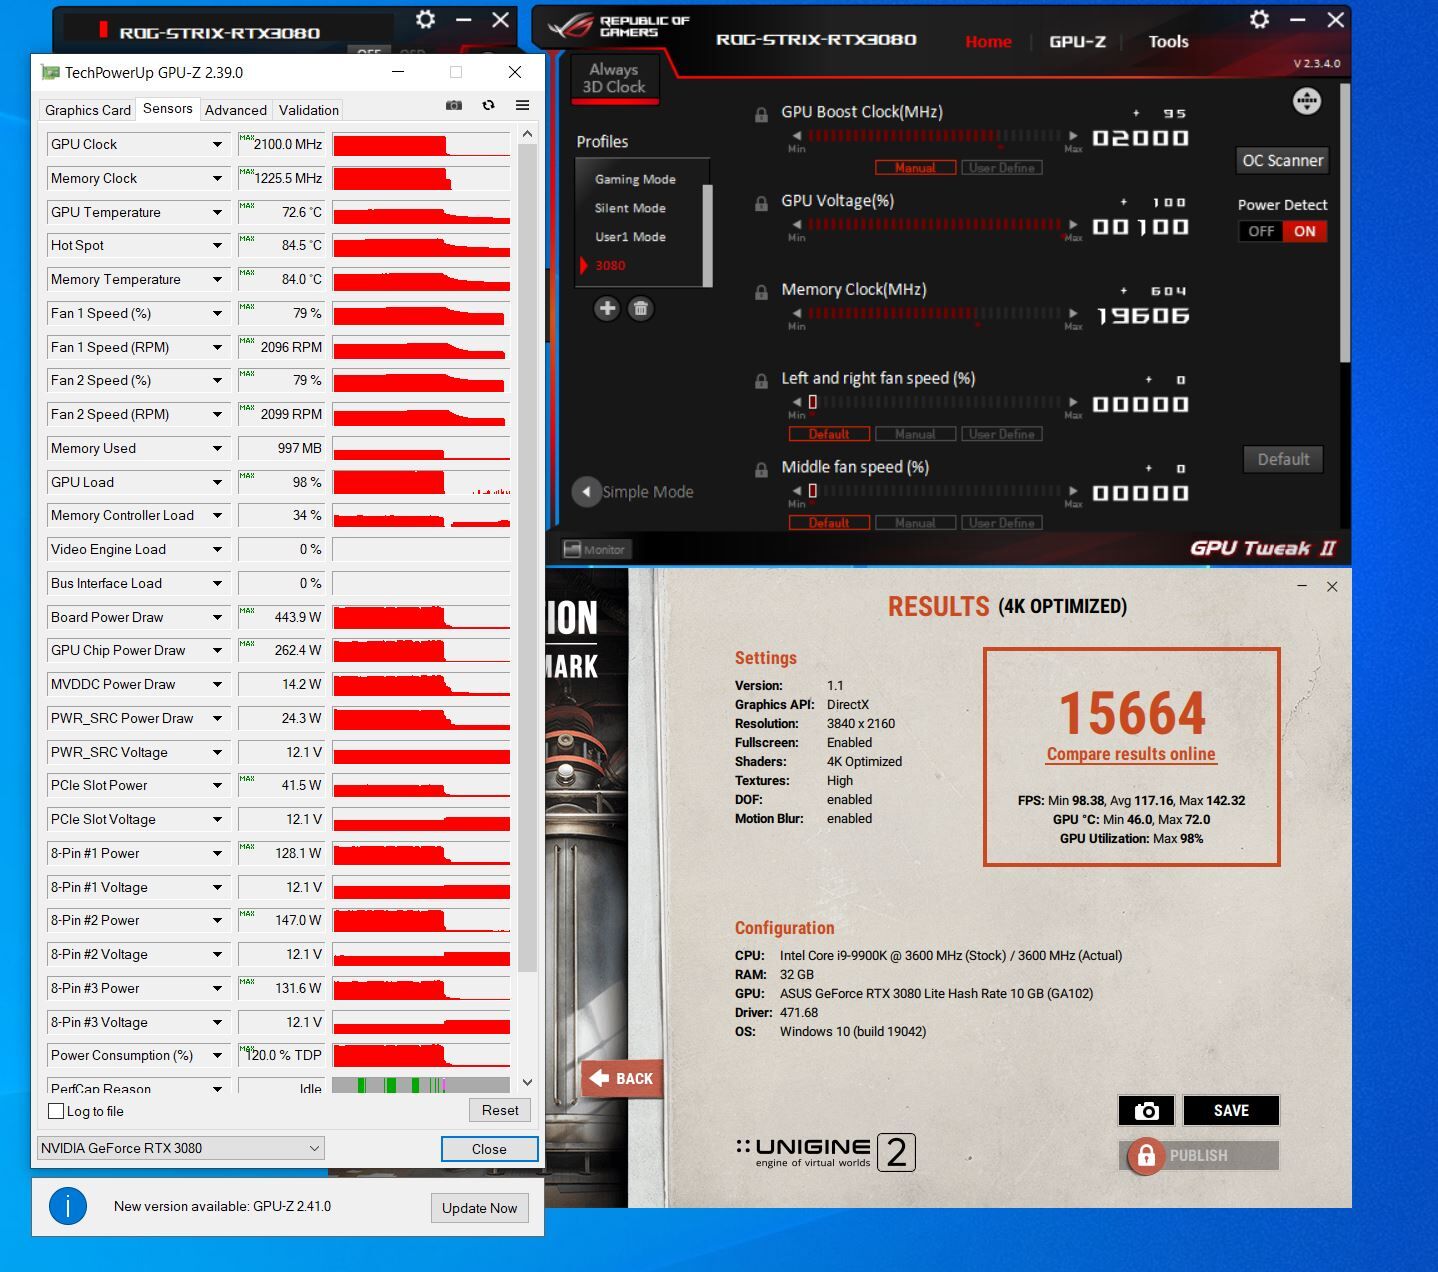Open settings gear of background ROG window
This screenshot has width=1438, height=1272.
point(425,19)
